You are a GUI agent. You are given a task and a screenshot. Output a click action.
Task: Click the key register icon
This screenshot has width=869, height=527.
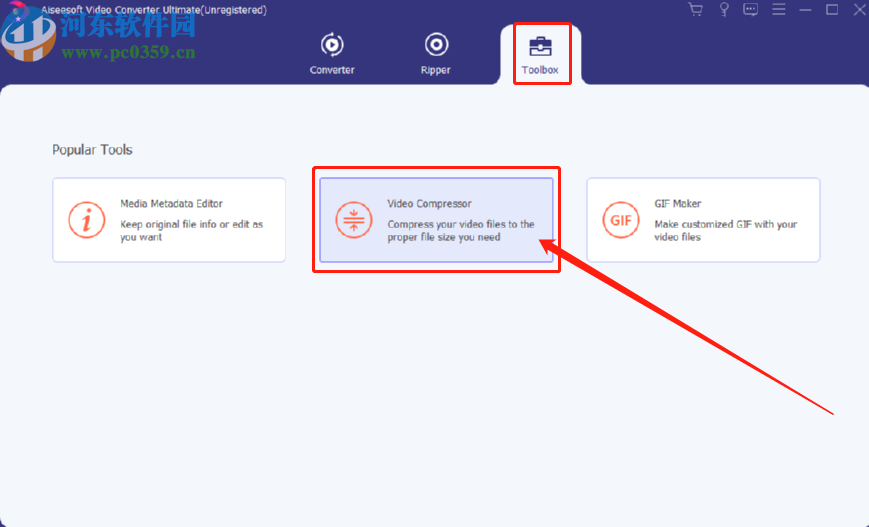coord(724,9)
